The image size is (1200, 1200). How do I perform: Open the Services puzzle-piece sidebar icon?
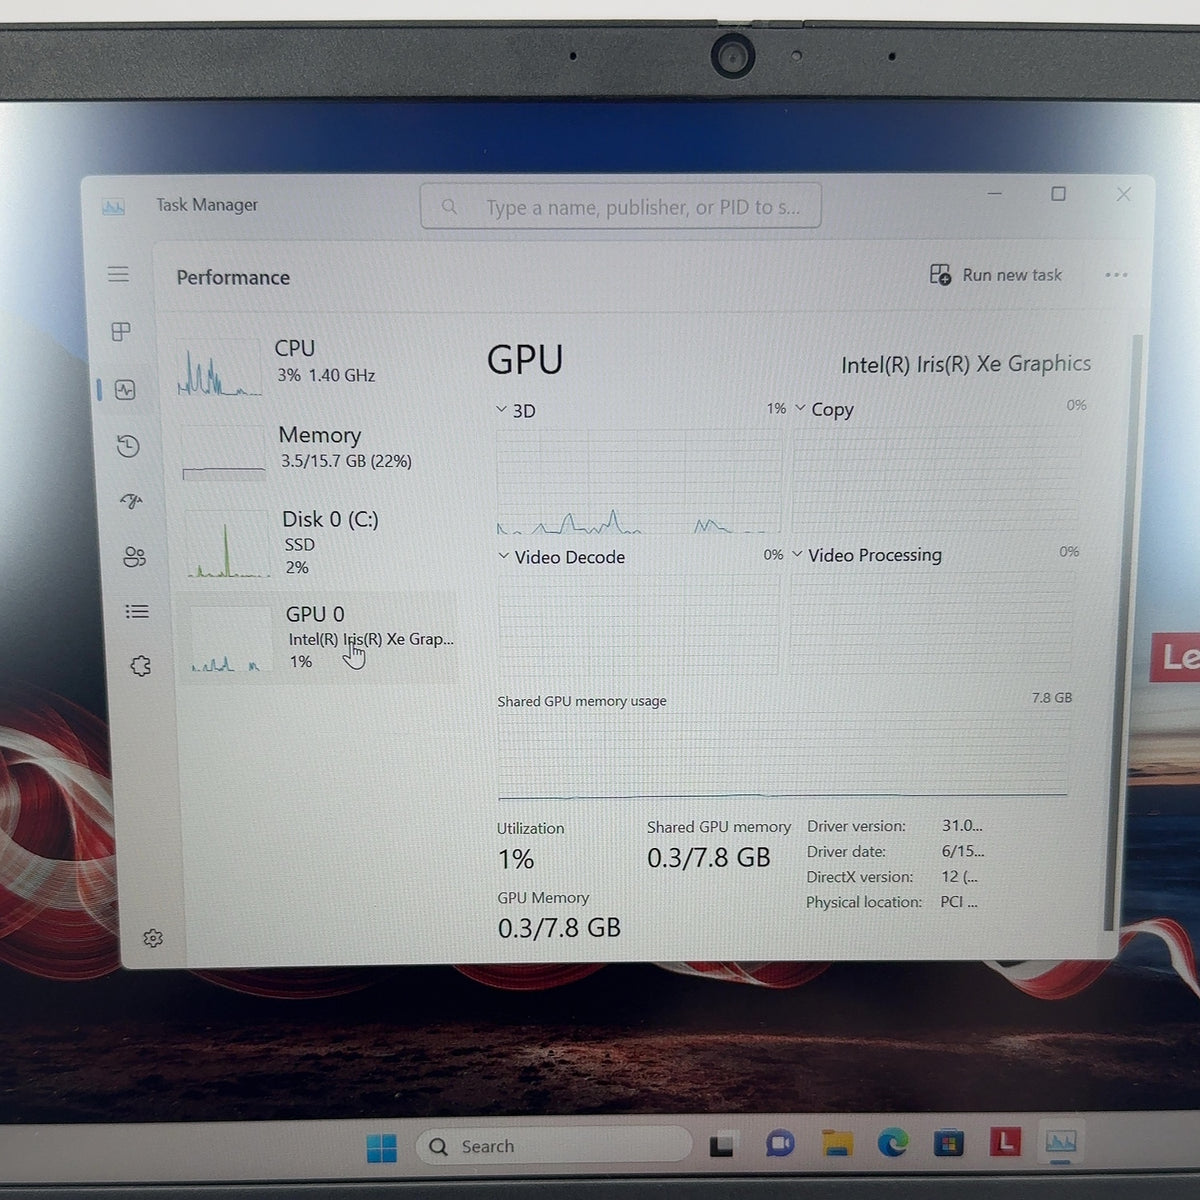(141, 666)
